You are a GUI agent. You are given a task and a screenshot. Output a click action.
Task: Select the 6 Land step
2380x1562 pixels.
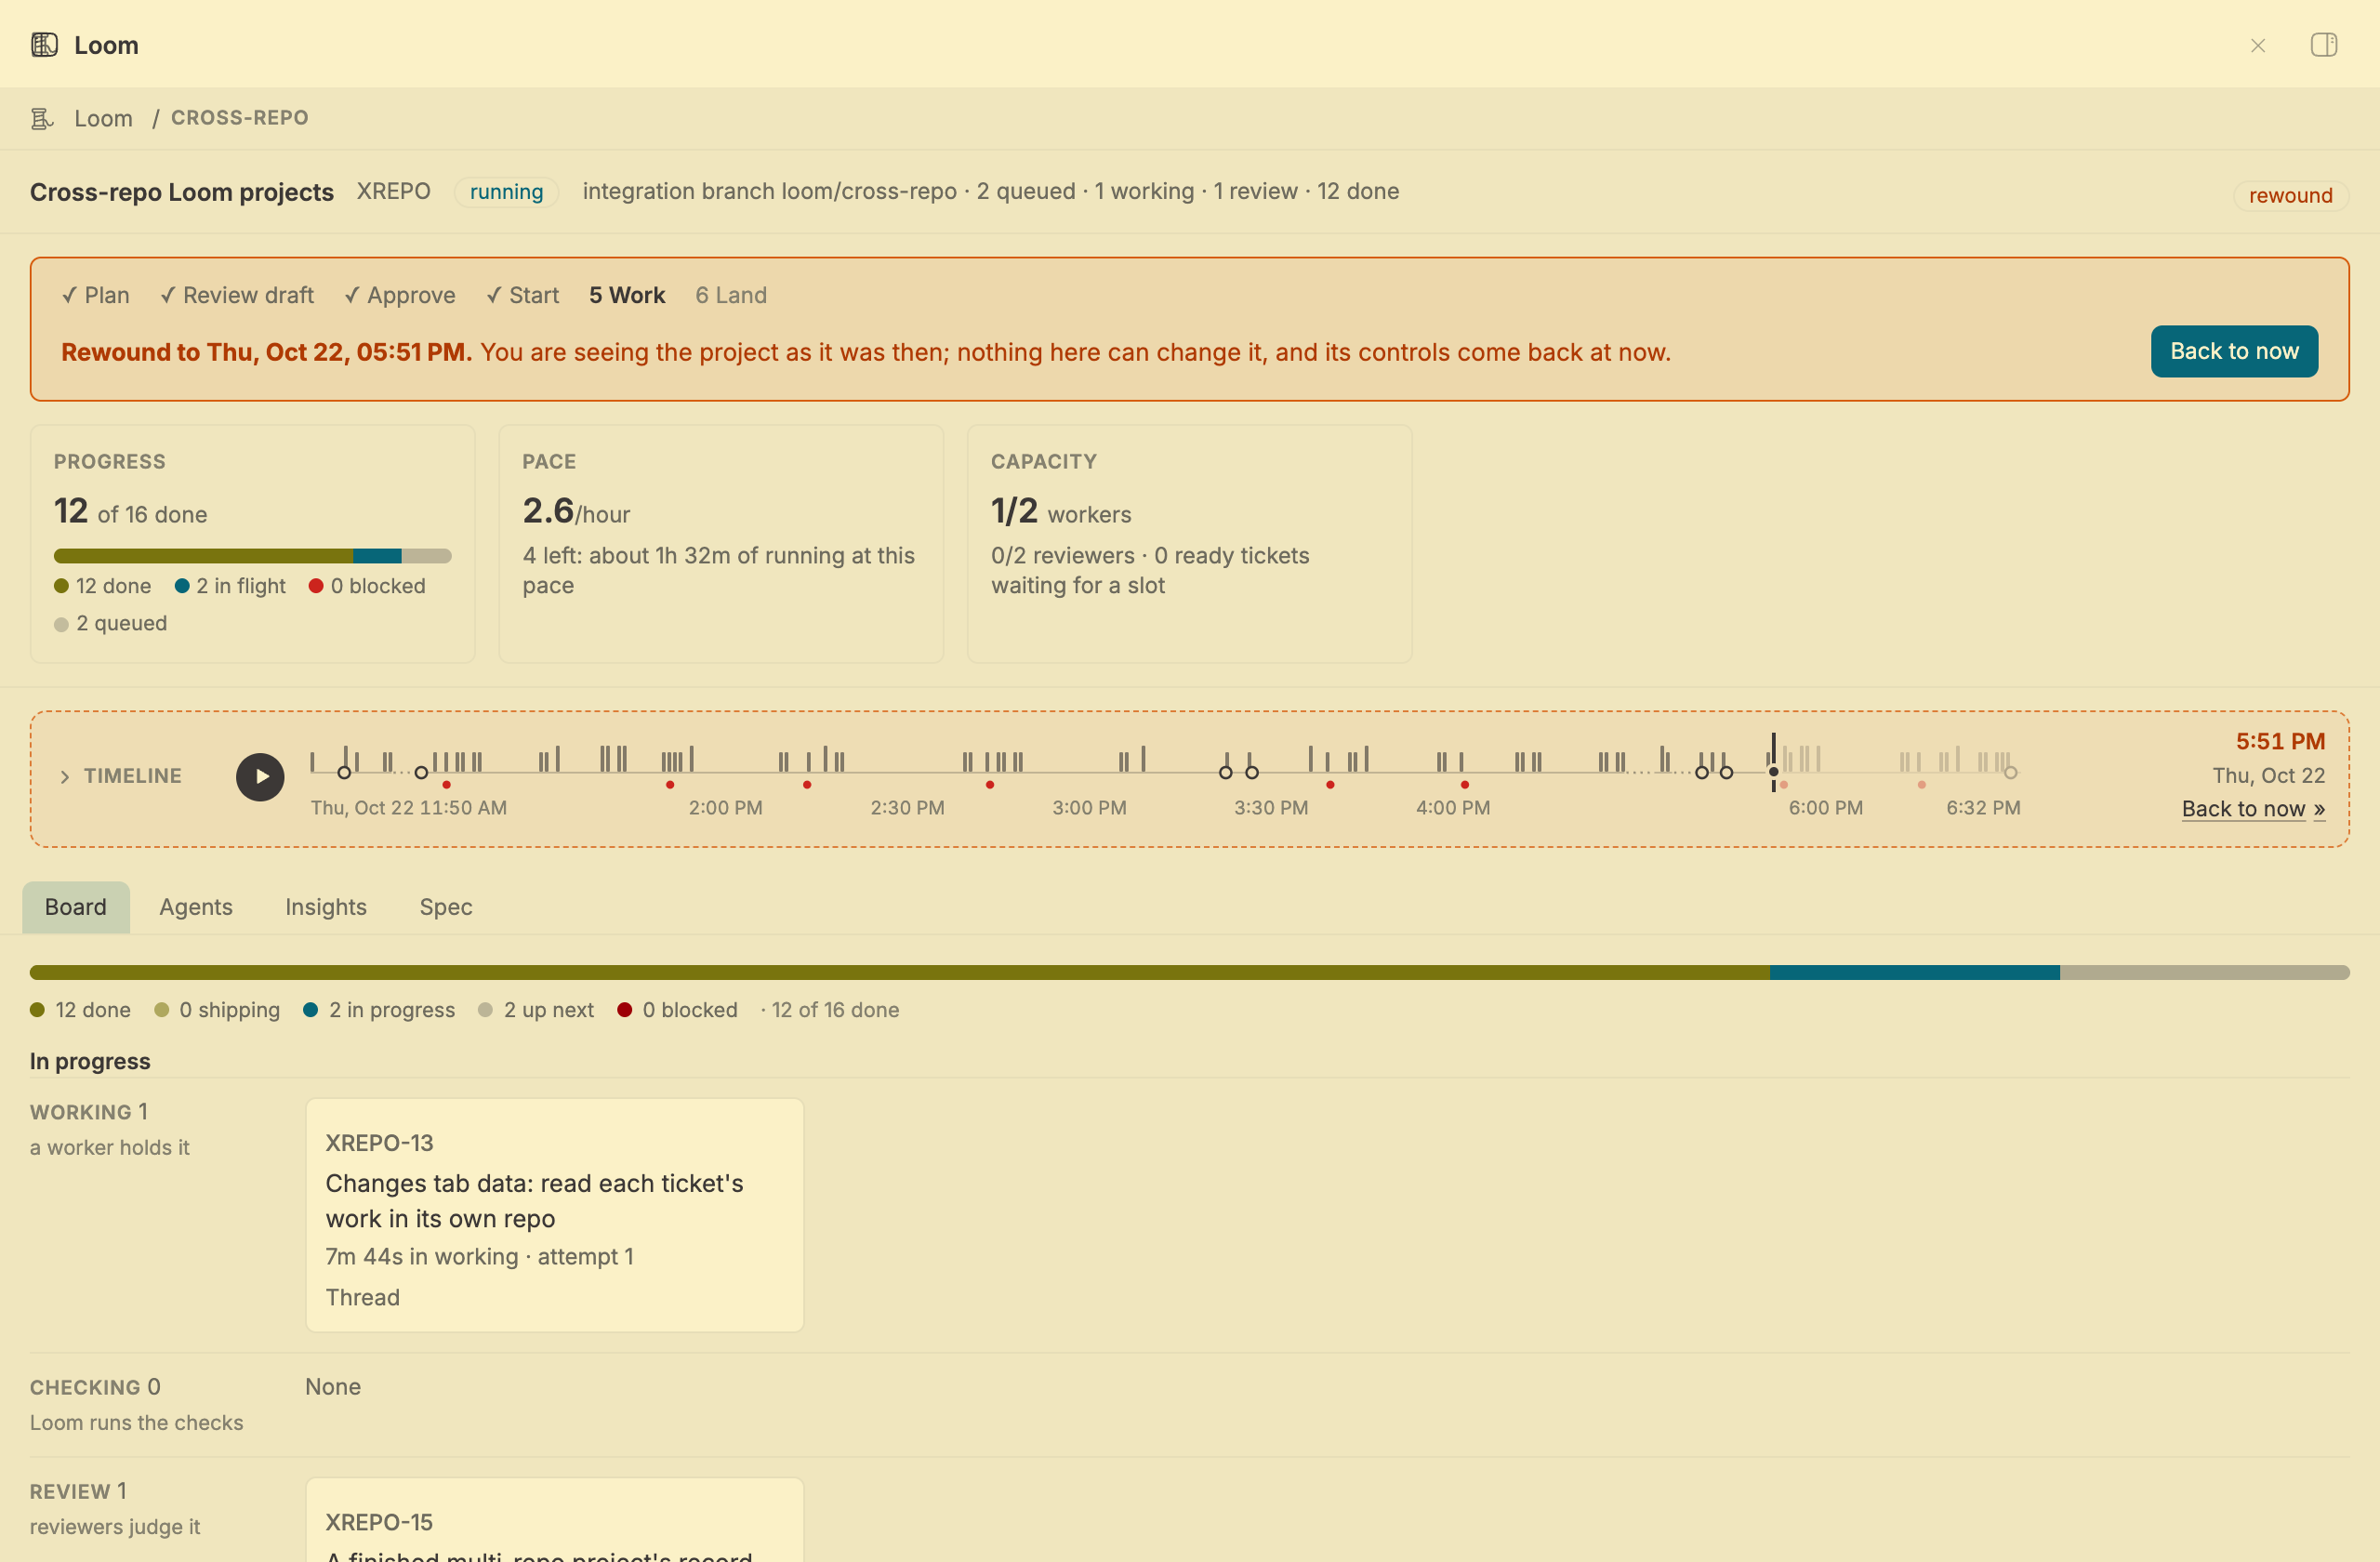click(731, 295)
